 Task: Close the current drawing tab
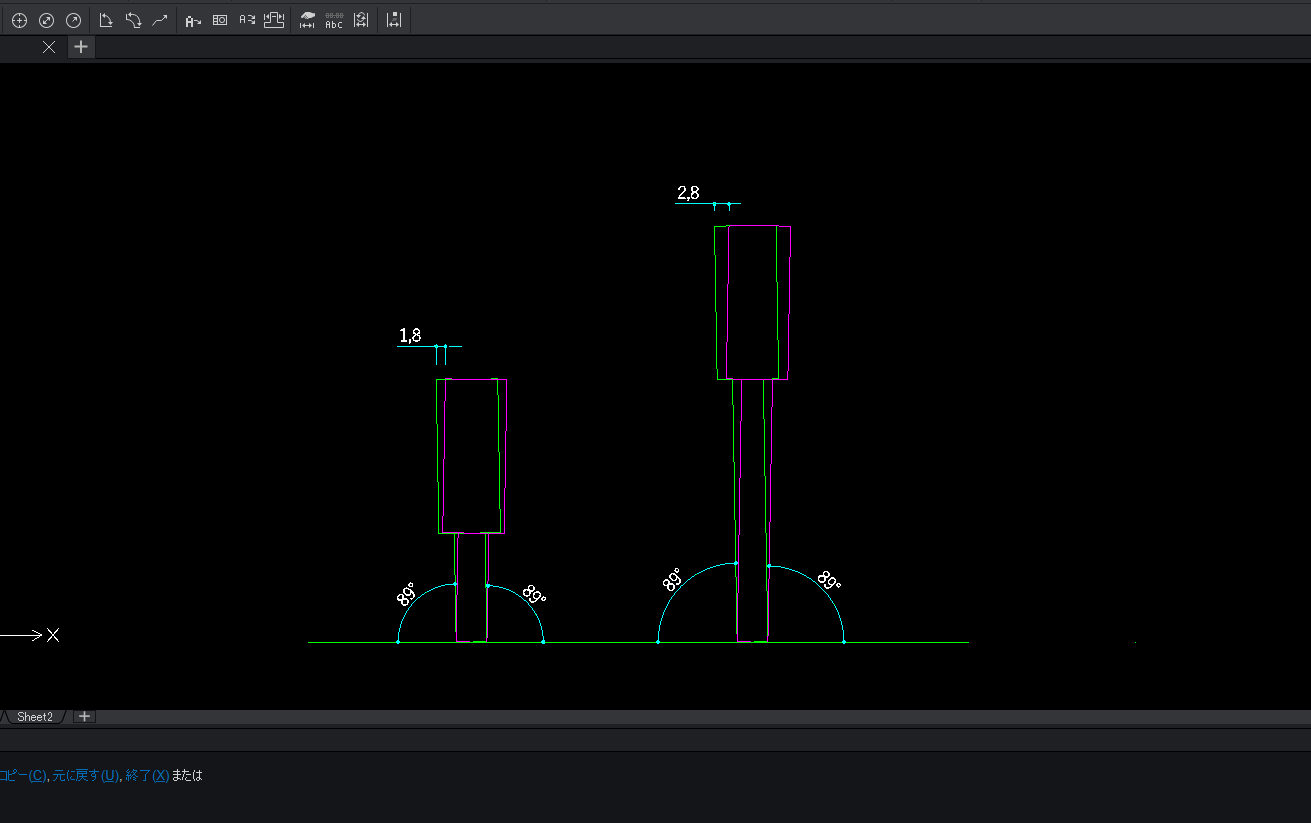pos(49,47)
